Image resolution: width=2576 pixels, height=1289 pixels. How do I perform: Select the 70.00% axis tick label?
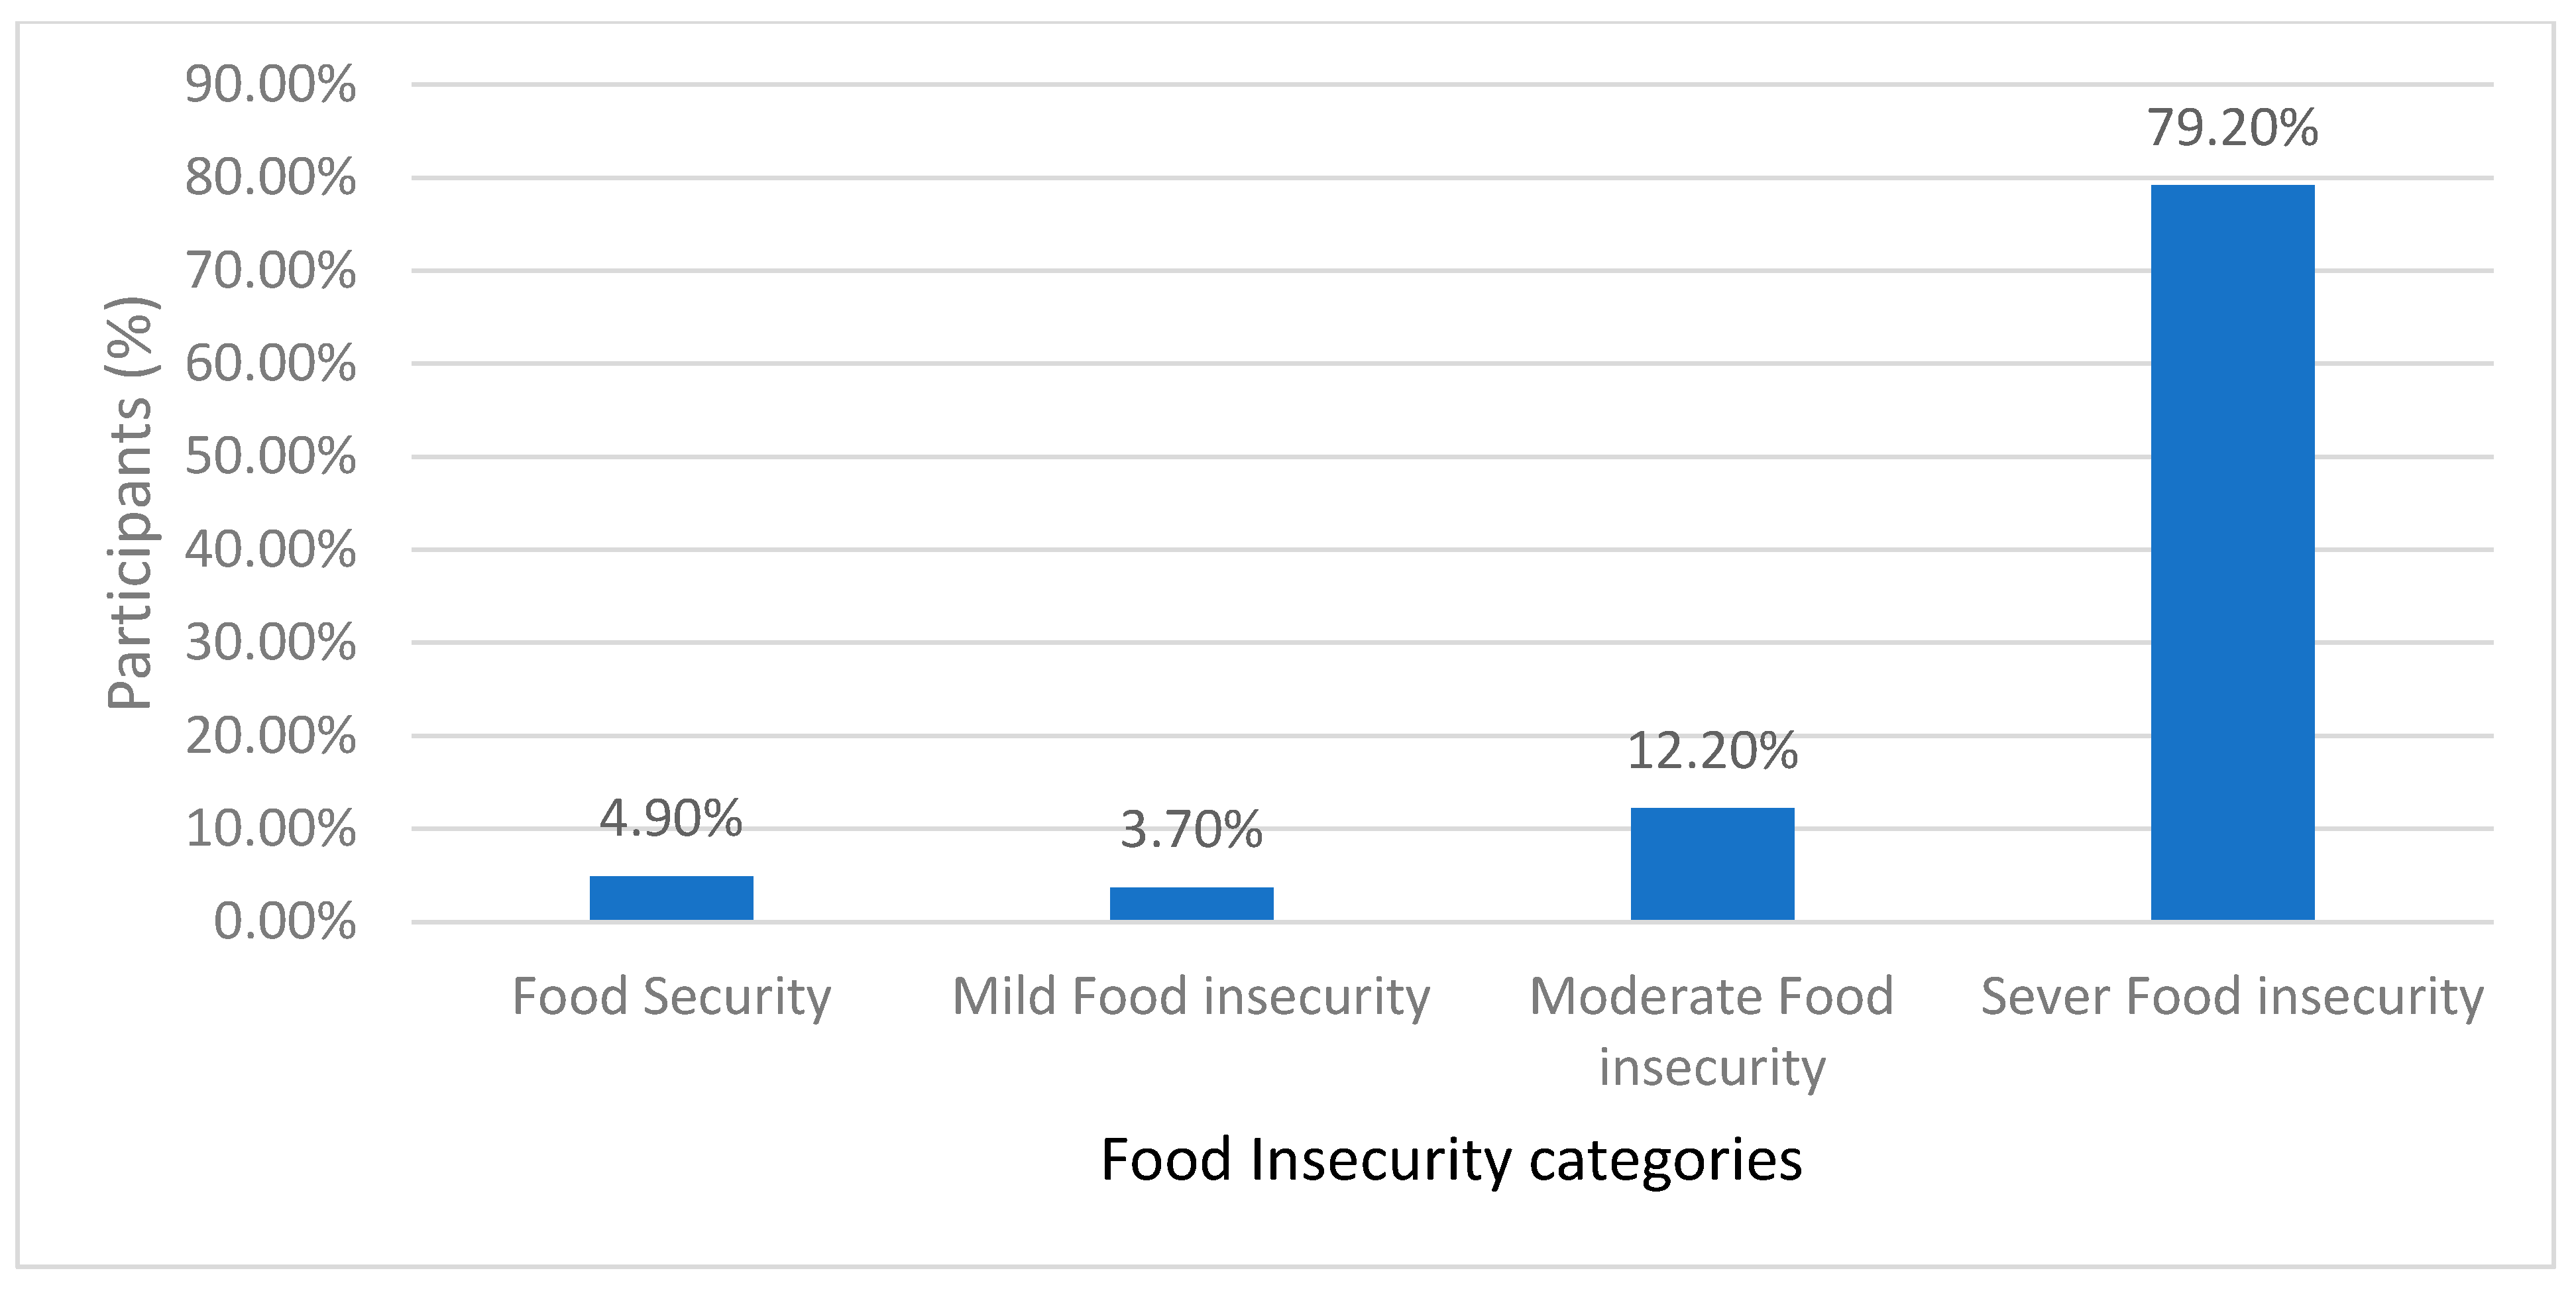tap(270, 270)
